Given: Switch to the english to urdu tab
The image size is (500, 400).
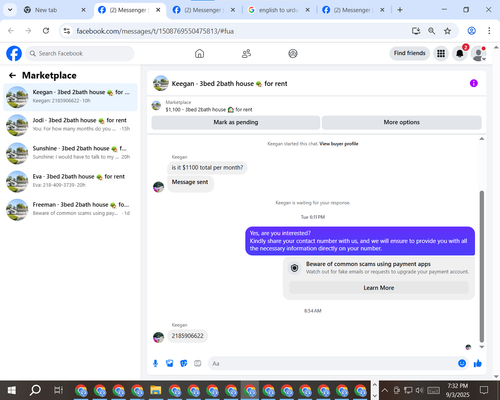Looking at the screenshot, I should coord(279,10).
